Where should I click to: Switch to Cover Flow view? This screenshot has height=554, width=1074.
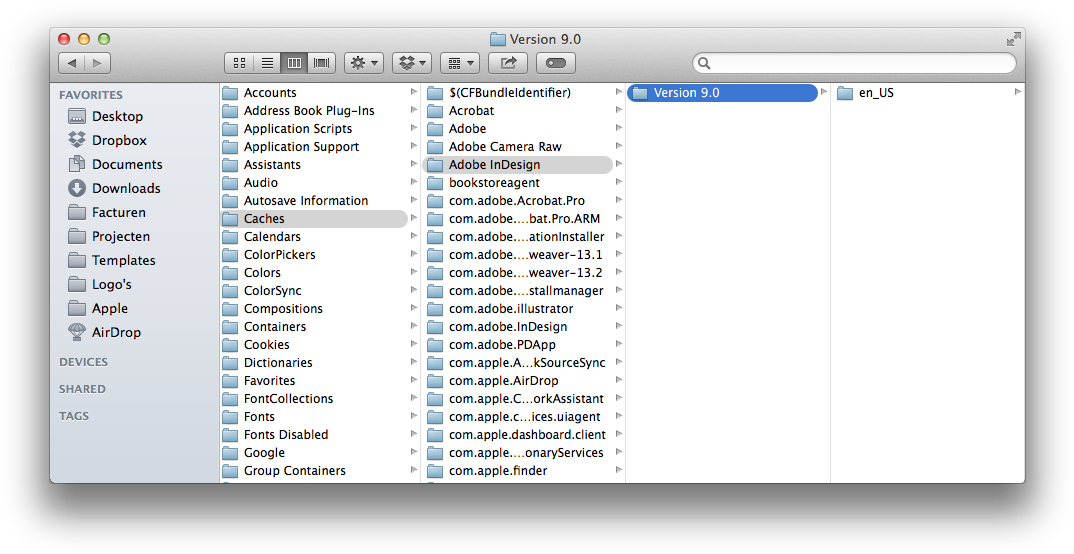tap(321, 63)
